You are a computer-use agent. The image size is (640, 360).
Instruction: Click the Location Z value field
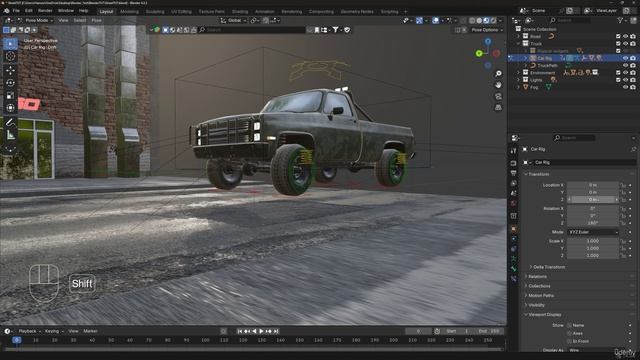593,200
